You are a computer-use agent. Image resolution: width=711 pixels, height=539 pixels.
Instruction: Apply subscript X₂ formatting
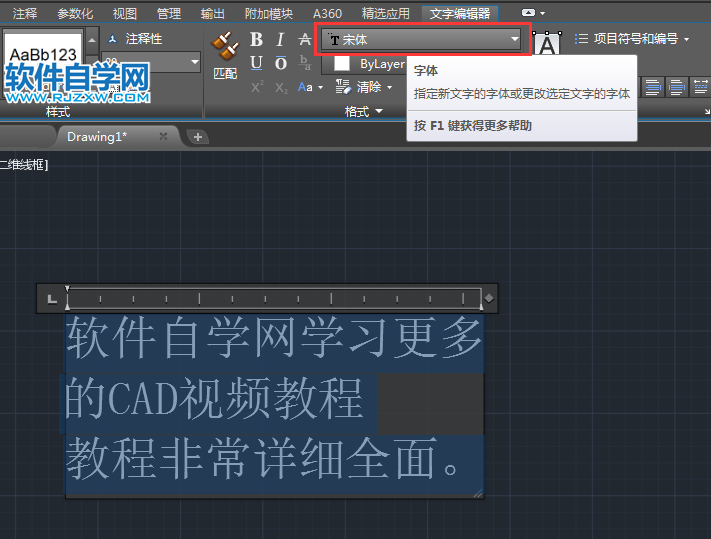pyautogui.click(x=281, y=87)
